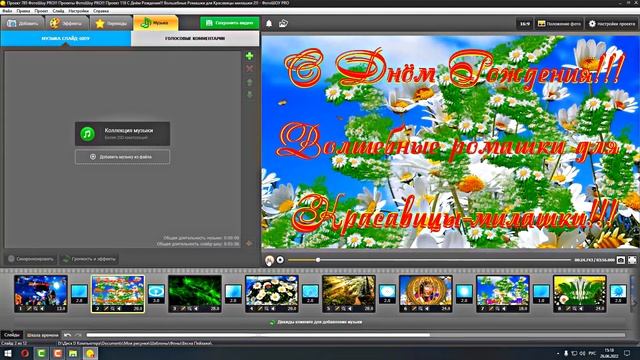Open the Windows Start menu

(x=8, y=353)
